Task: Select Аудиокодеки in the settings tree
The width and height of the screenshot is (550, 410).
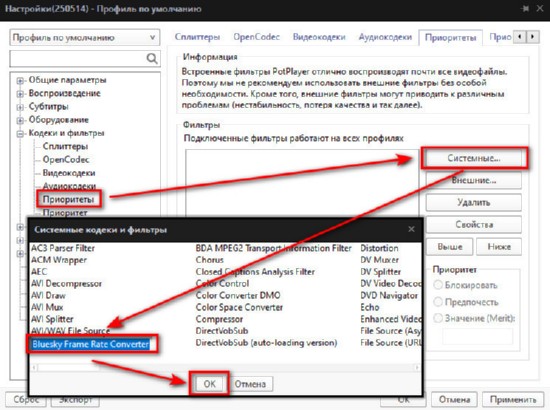Action: (69, 186)
